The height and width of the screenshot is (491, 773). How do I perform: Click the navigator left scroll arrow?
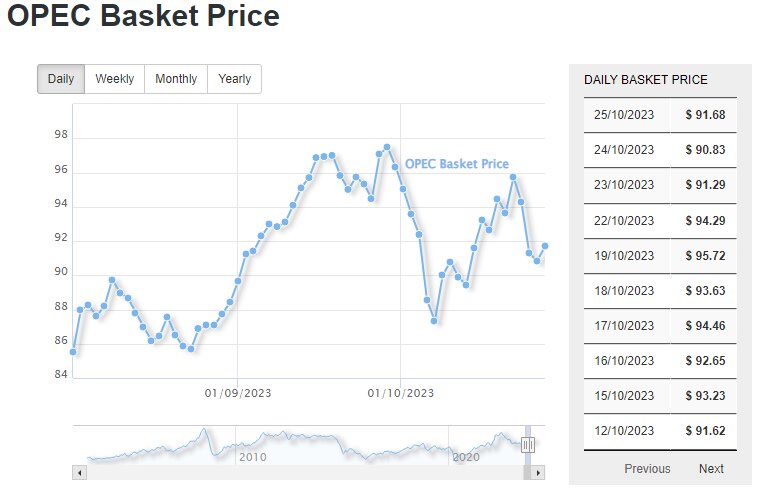point(79,472)
